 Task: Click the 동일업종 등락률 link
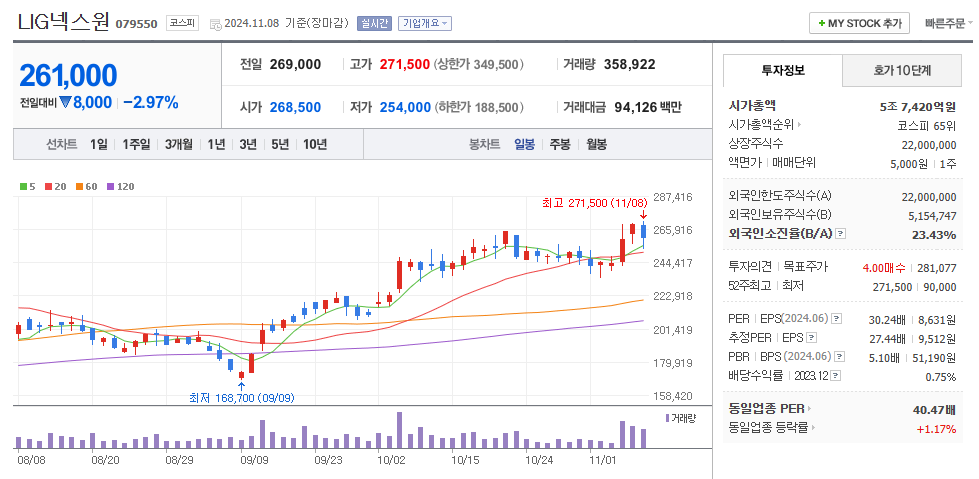click(x=768, y=428)
